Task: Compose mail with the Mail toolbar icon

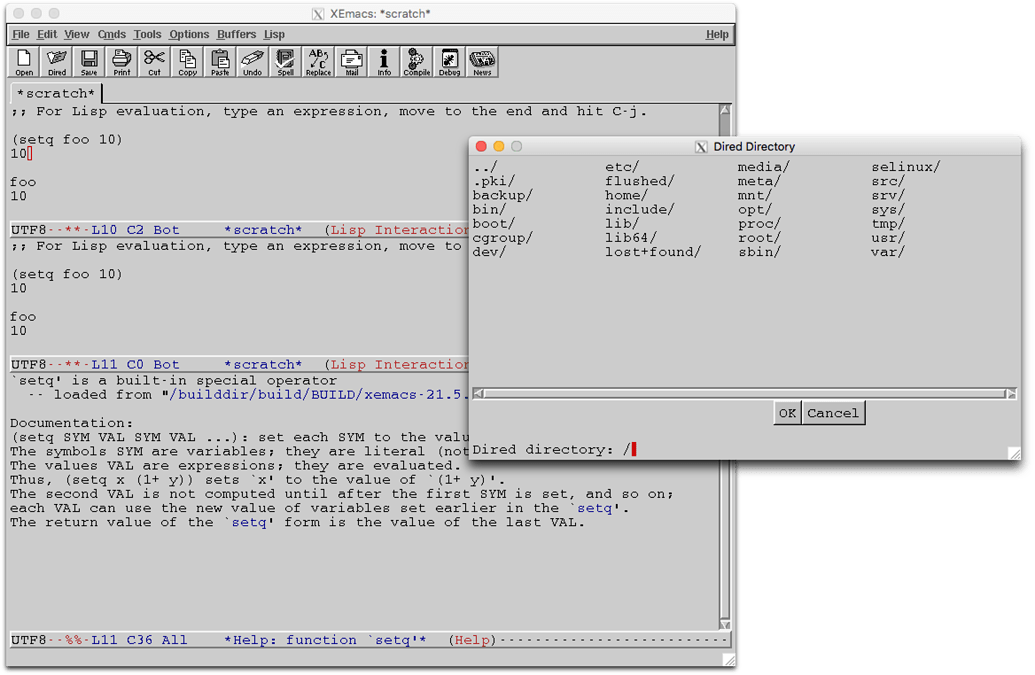Action: point(350,61)
